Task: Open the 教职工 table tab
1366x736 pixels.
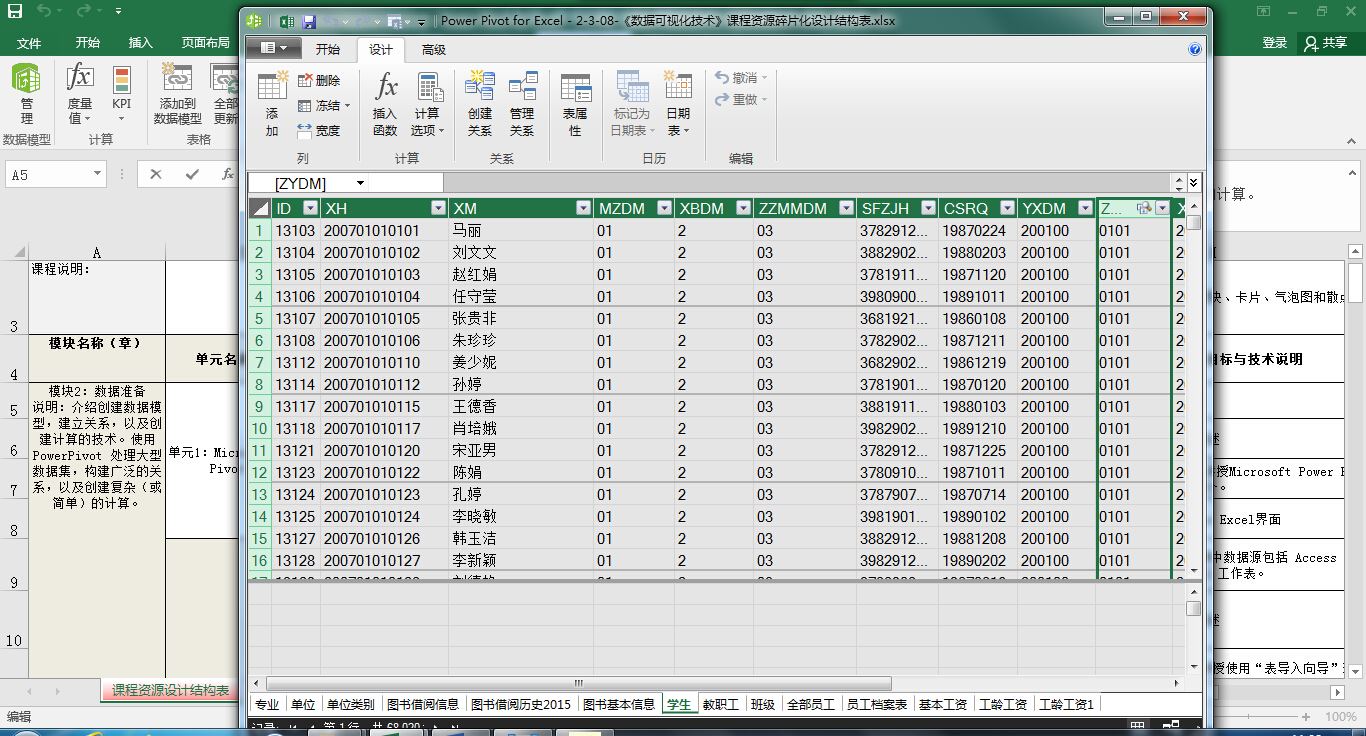Action: pyautogui.click(x=720, y=704)
